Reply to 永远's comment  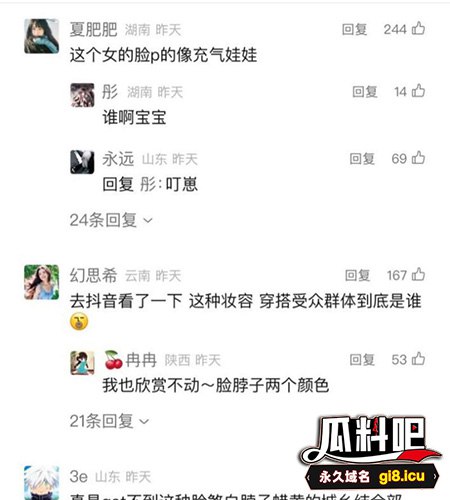(362, 159)
